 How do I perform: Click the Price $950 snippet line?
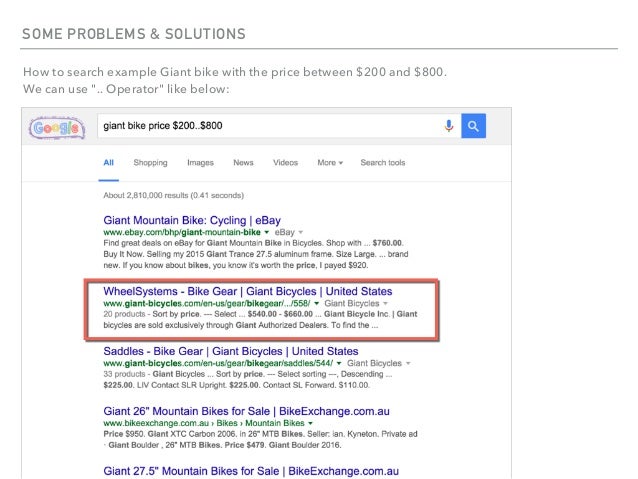point(260,434)
